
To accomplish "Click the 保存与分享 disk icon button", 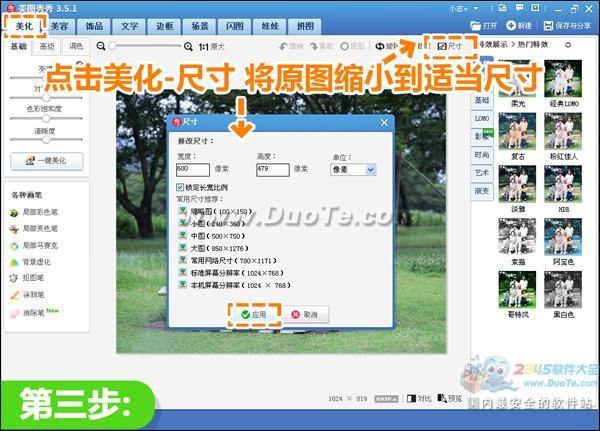I will 567,26.
